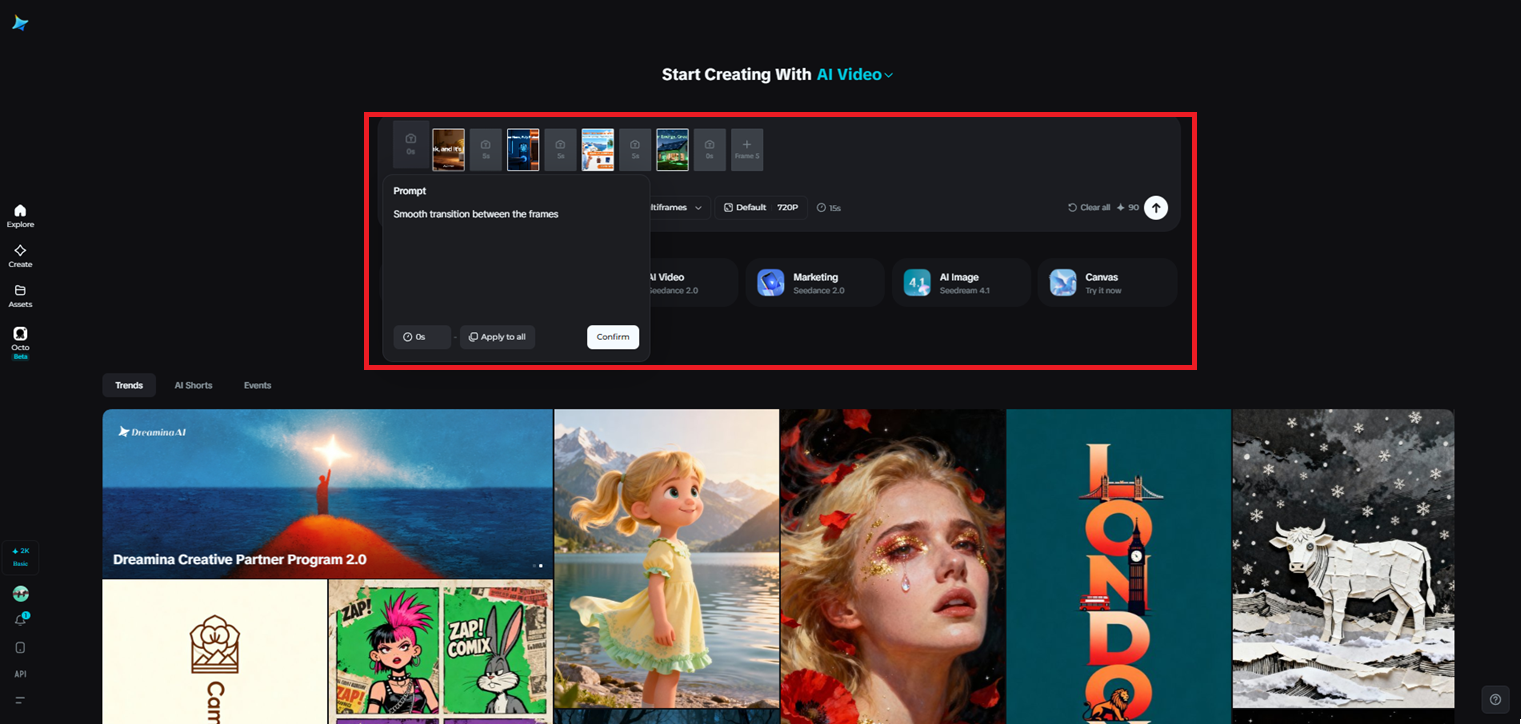Select the second frame thumbnail with the blue door lock
This screenshot has height=724, width=1521.
click(x=523, y=150)
